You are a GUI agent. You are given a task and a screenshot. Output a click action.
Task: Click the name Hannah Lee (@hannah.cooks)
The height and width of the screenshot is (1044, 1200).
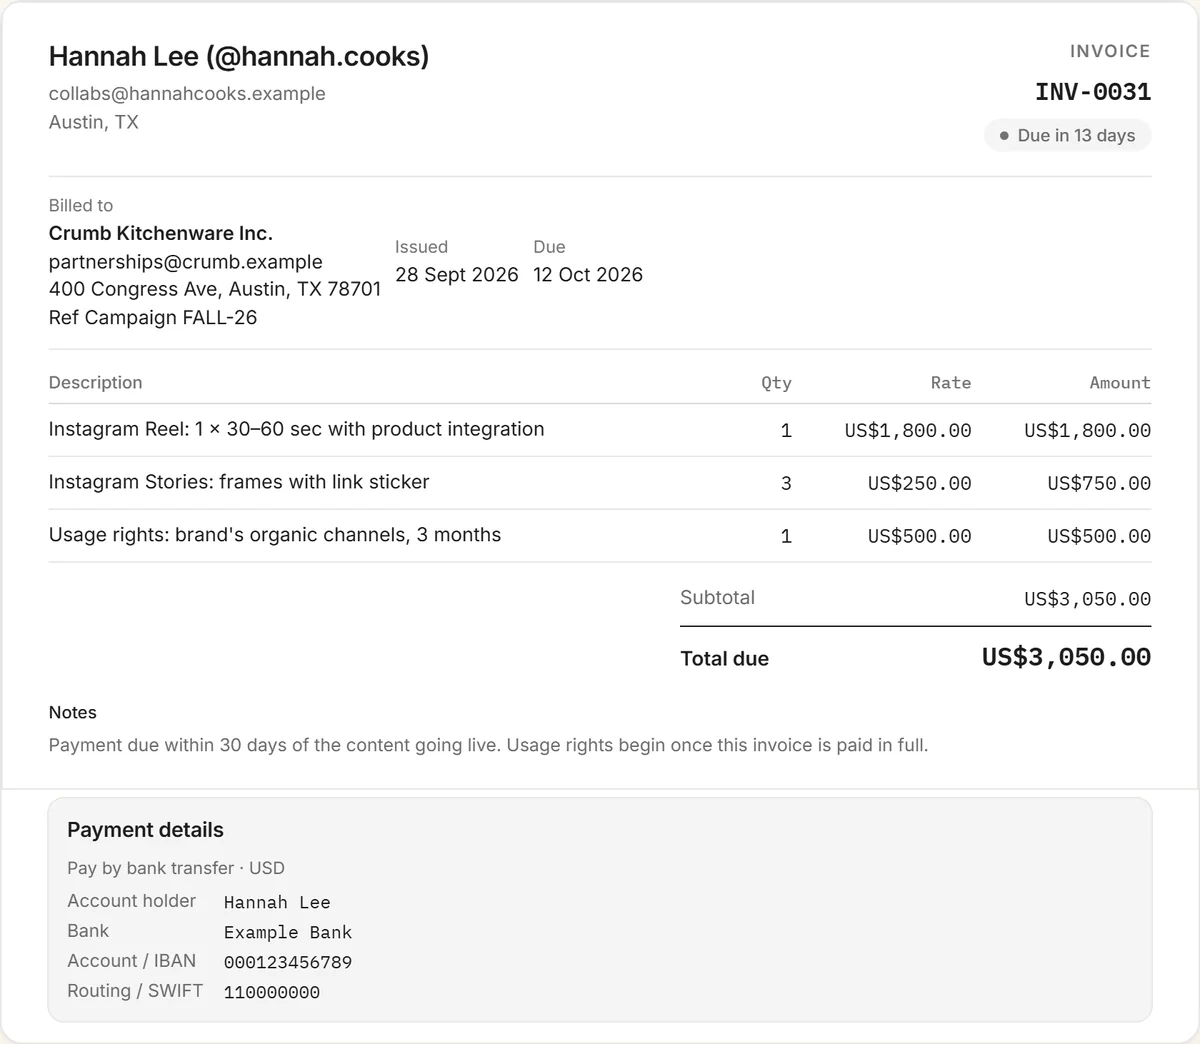(239, 57)
